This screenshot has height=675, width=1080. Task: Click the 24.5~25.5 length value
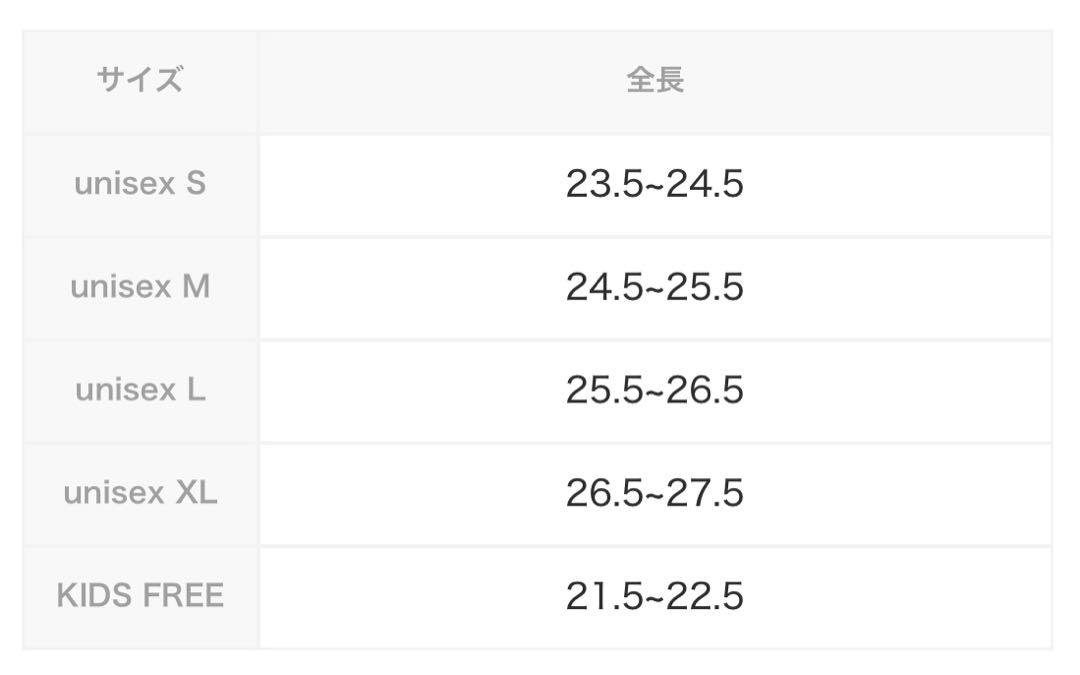click(x=655, y=287)
